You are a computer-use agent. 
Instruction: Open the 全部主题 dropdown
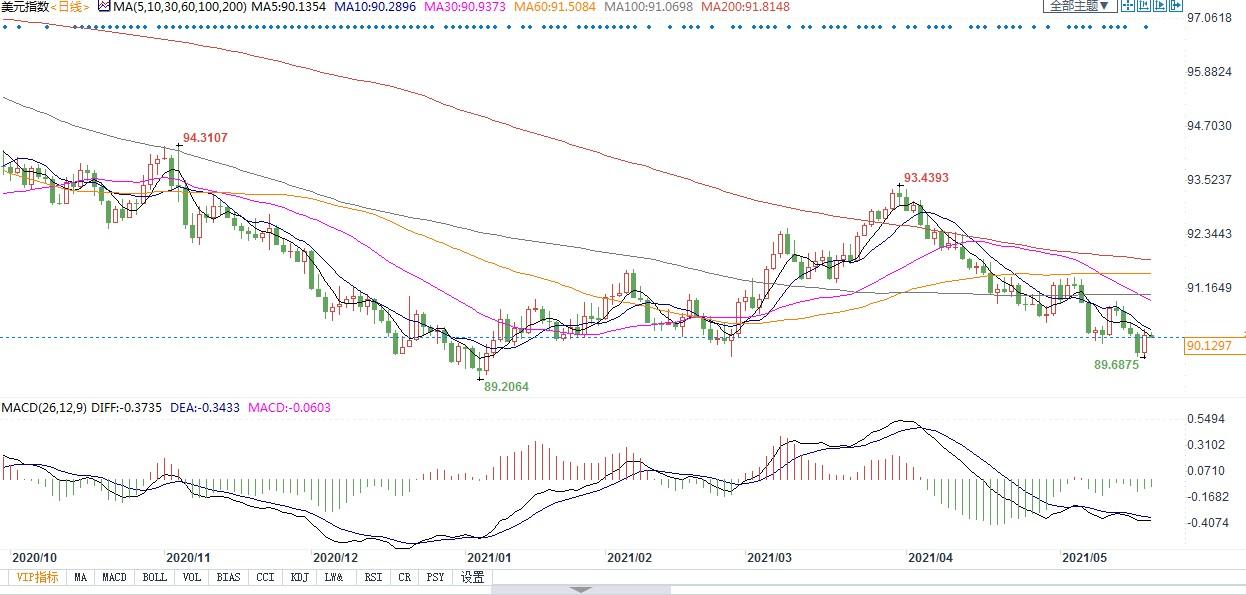pyautogui.click(x=1079, y=6)
